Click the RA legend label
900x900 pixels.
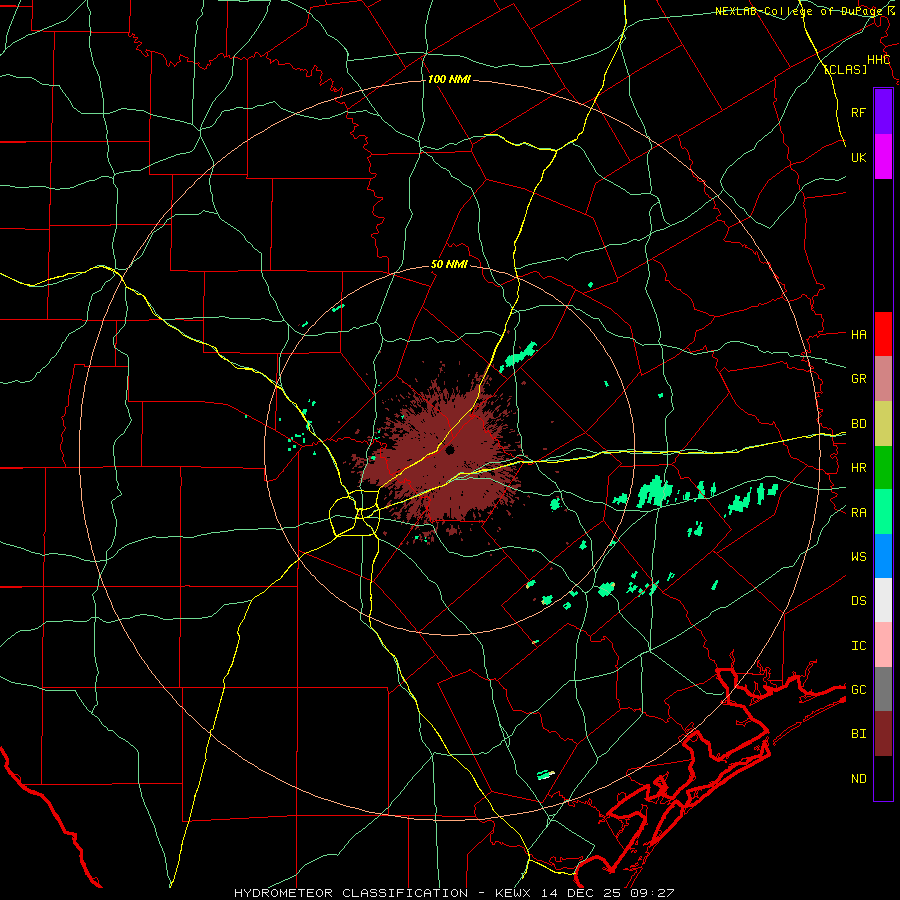click(859, 513)
